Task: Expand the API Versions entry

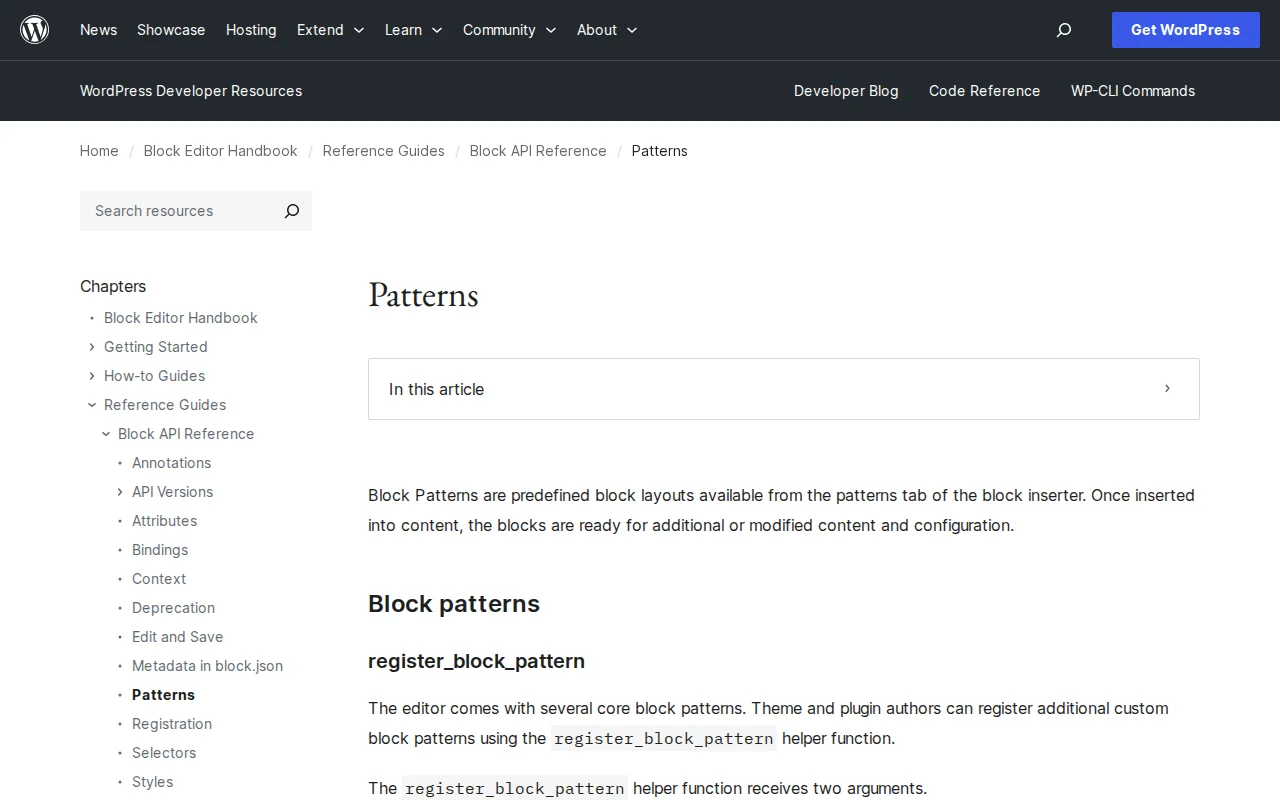Action: click(x=119, y=492)
